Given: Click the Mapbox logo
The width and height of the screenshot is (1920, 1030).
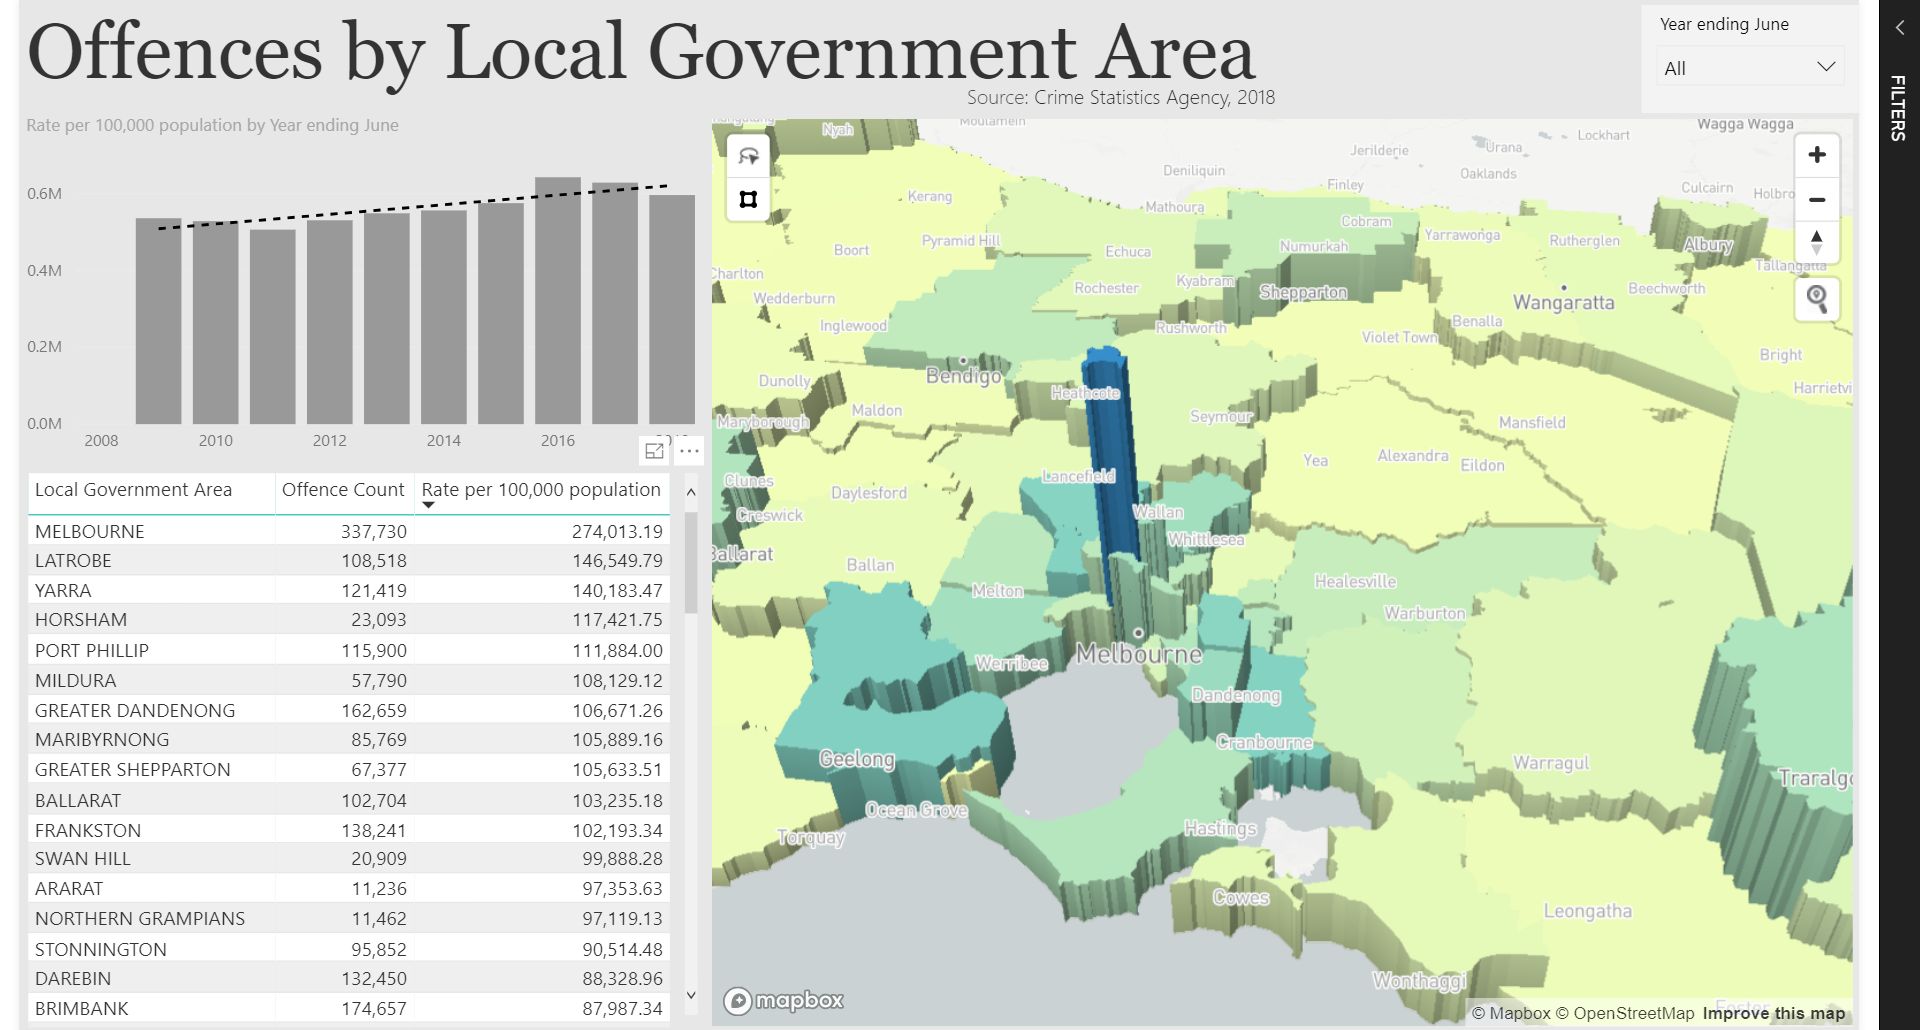Looking at the screenshot, I should [x=784, y=1000].
